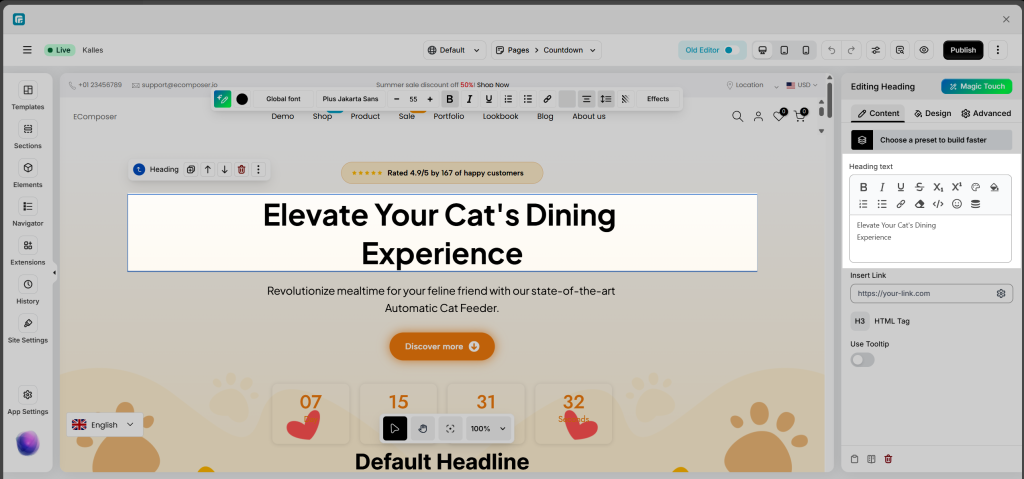1024x479 pixels.
Task: Click the black text color swatch
Action: click(242, 99)
